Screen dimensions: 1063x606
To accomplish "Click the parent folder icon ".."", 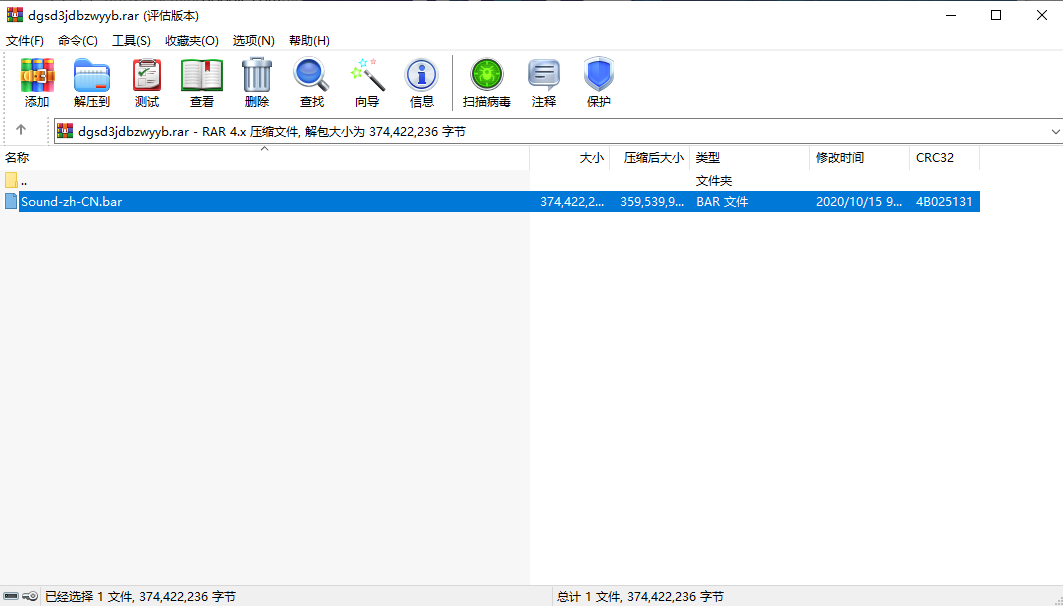I will [11, 180].
